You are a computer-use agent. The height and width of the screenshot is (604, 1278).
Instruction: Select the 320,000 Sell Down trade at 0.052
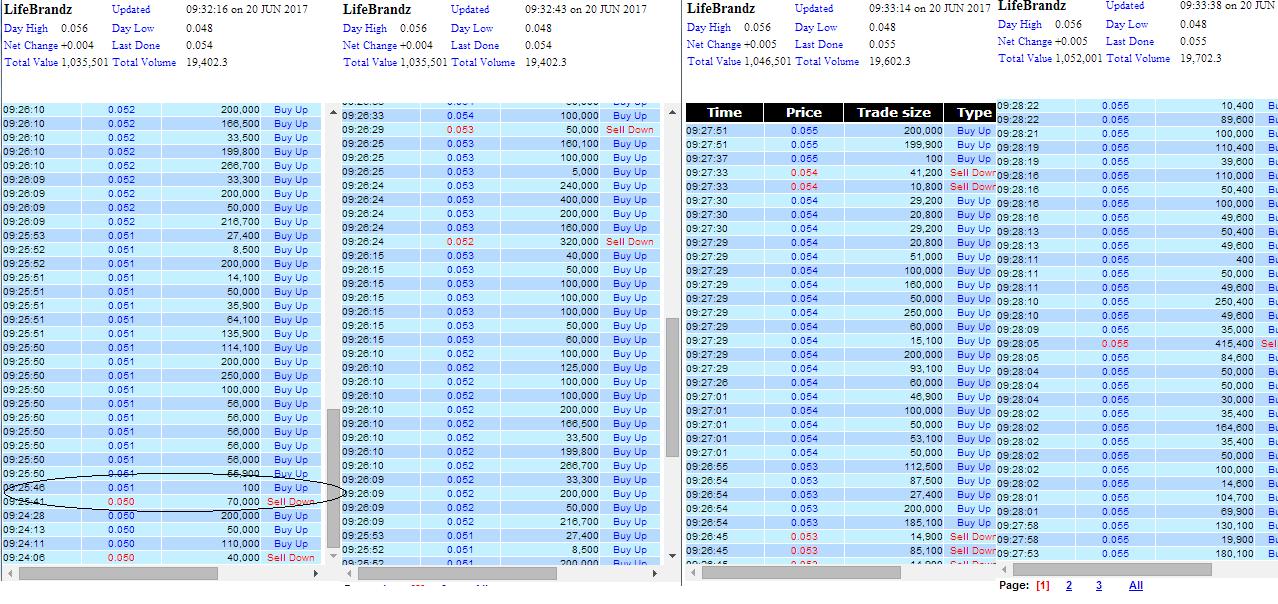coord(501,242)
